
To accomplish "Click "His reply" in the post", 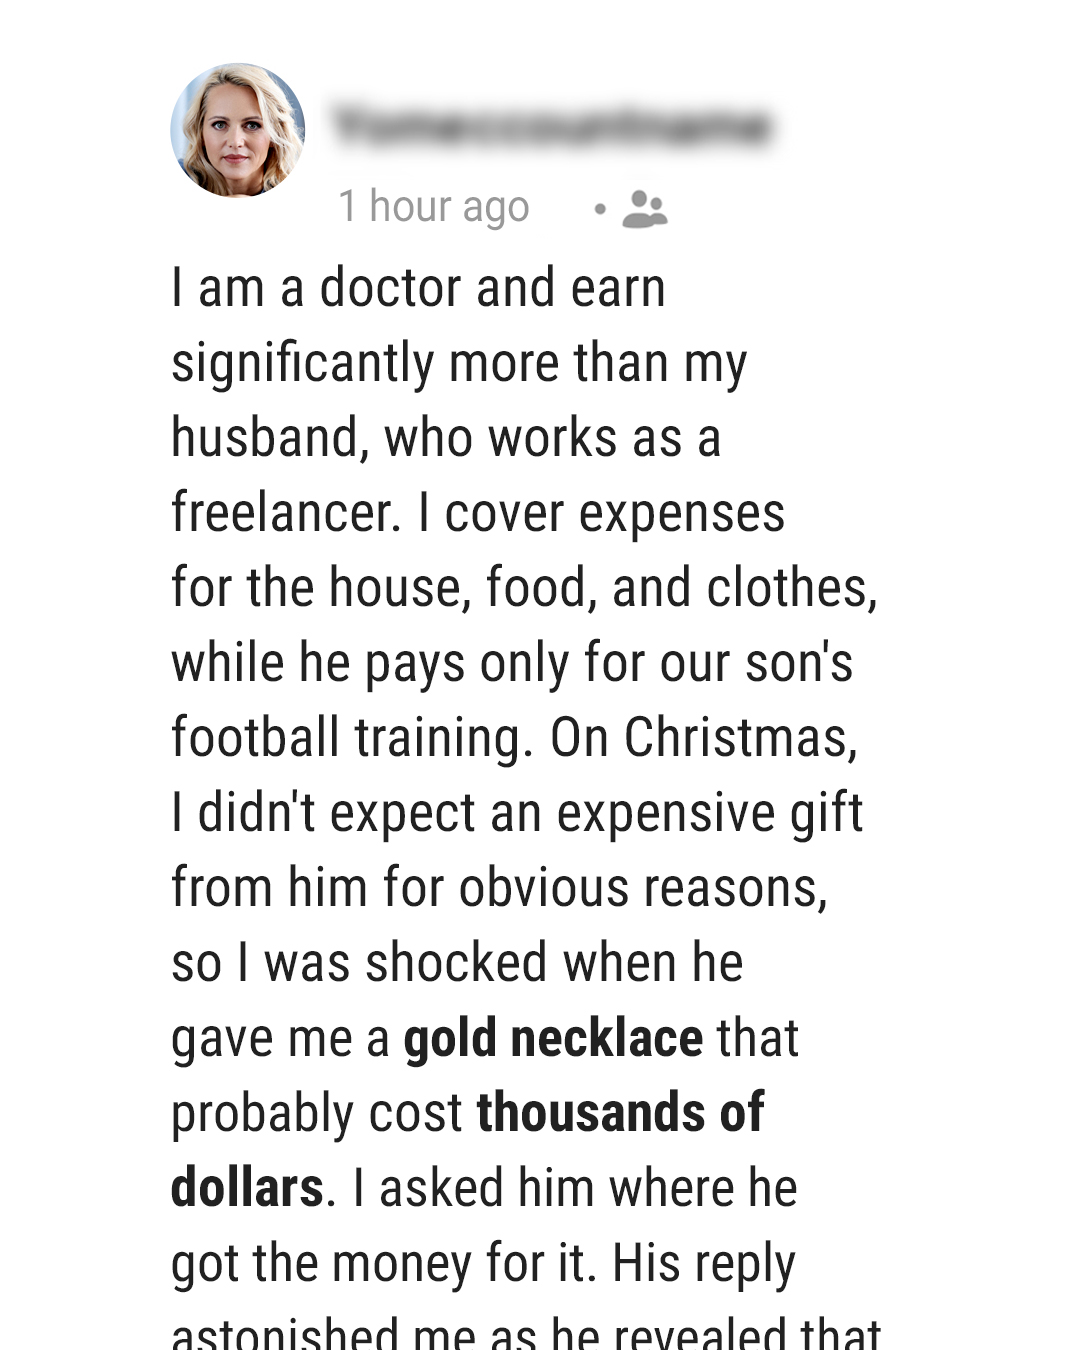I will point(703,1263).
